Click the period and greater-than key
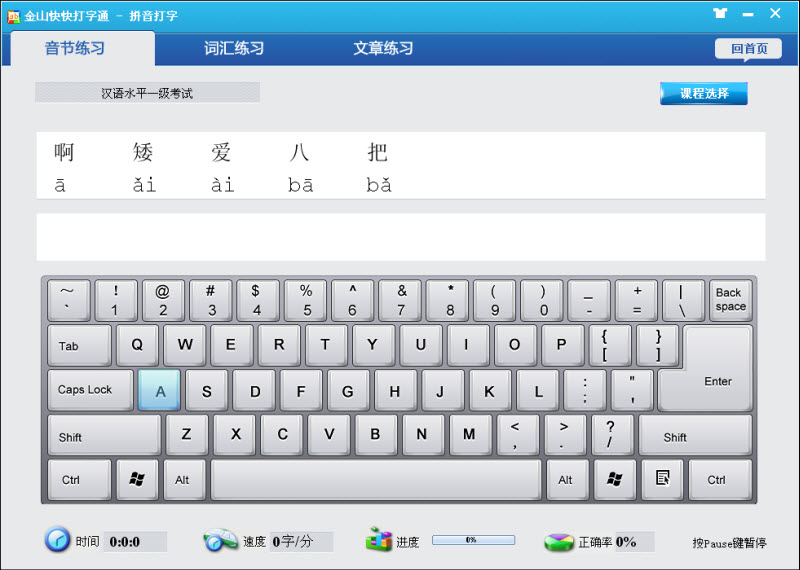800x570 pixels. click(x=564, y=435)
